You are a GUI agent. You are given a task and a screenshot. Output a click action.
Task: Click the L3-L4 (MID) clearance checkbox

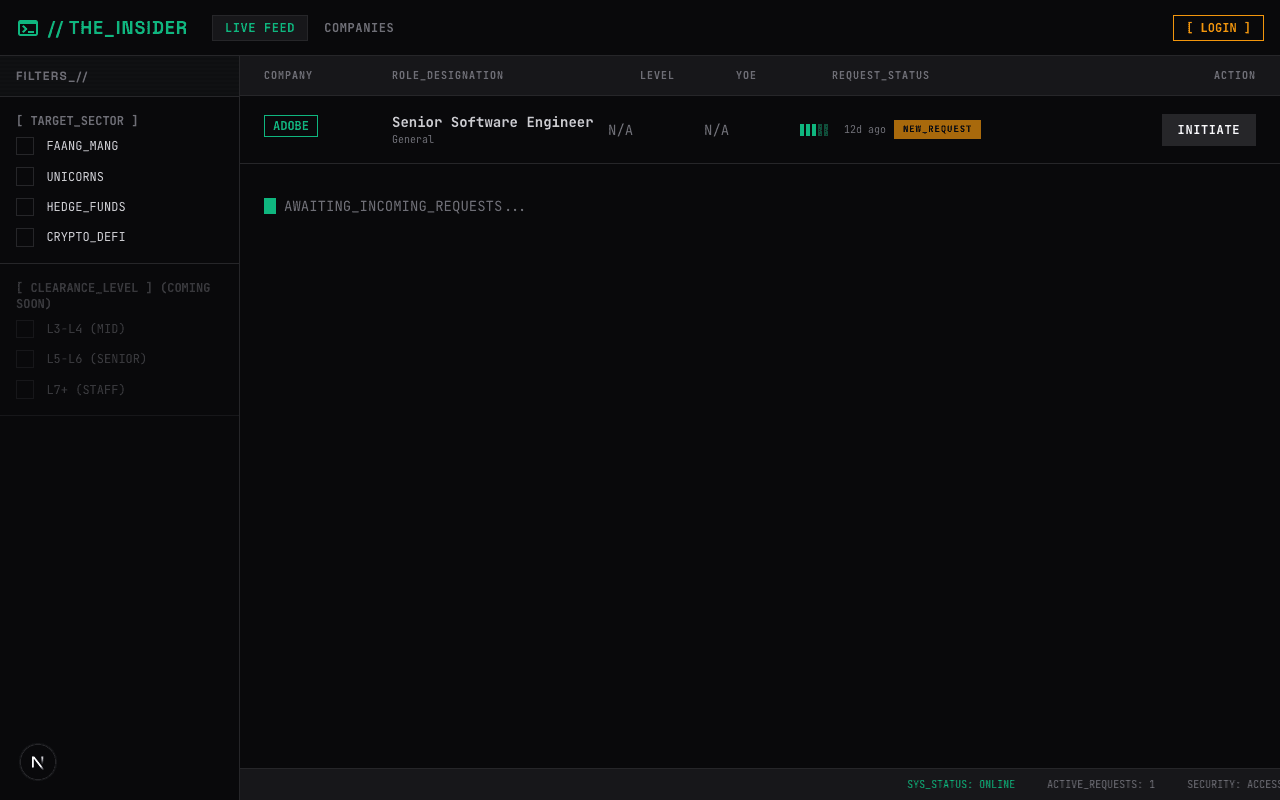(x=25, y=328)
